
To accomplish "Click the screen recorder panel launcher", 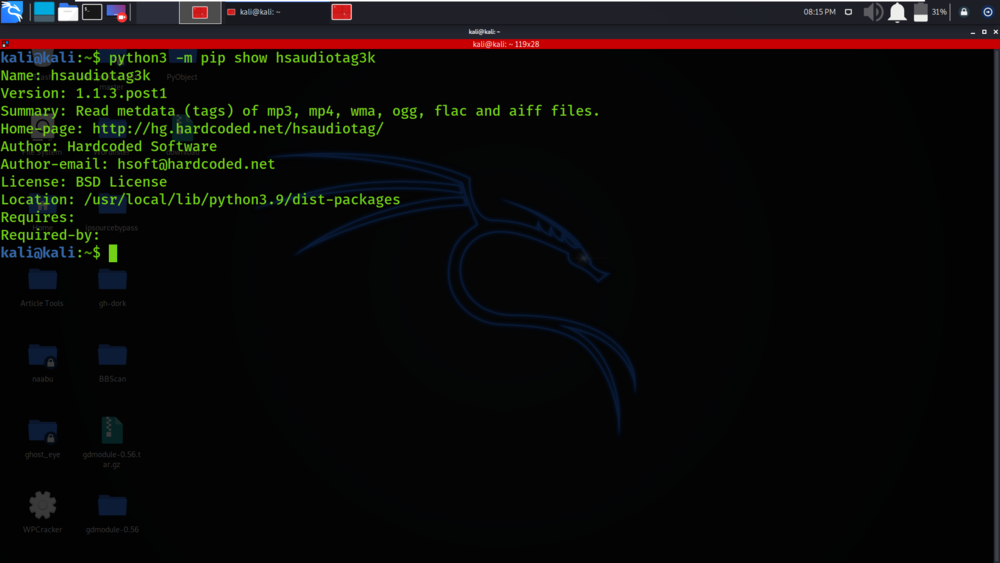I will (117, 12).
